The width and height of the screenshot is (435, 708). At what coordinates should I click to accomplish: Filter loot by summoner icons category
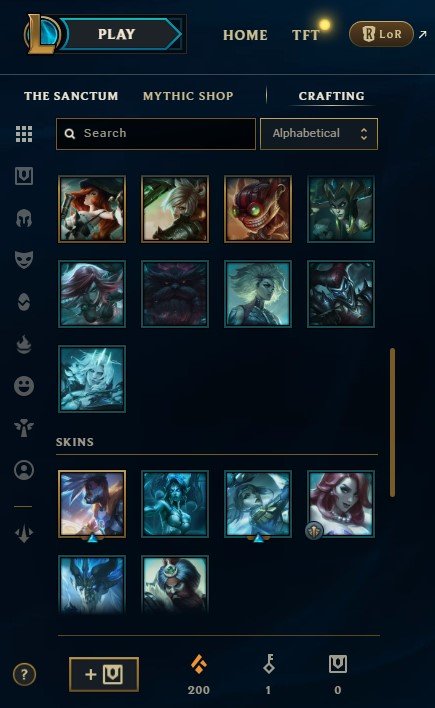coord(24,470)
